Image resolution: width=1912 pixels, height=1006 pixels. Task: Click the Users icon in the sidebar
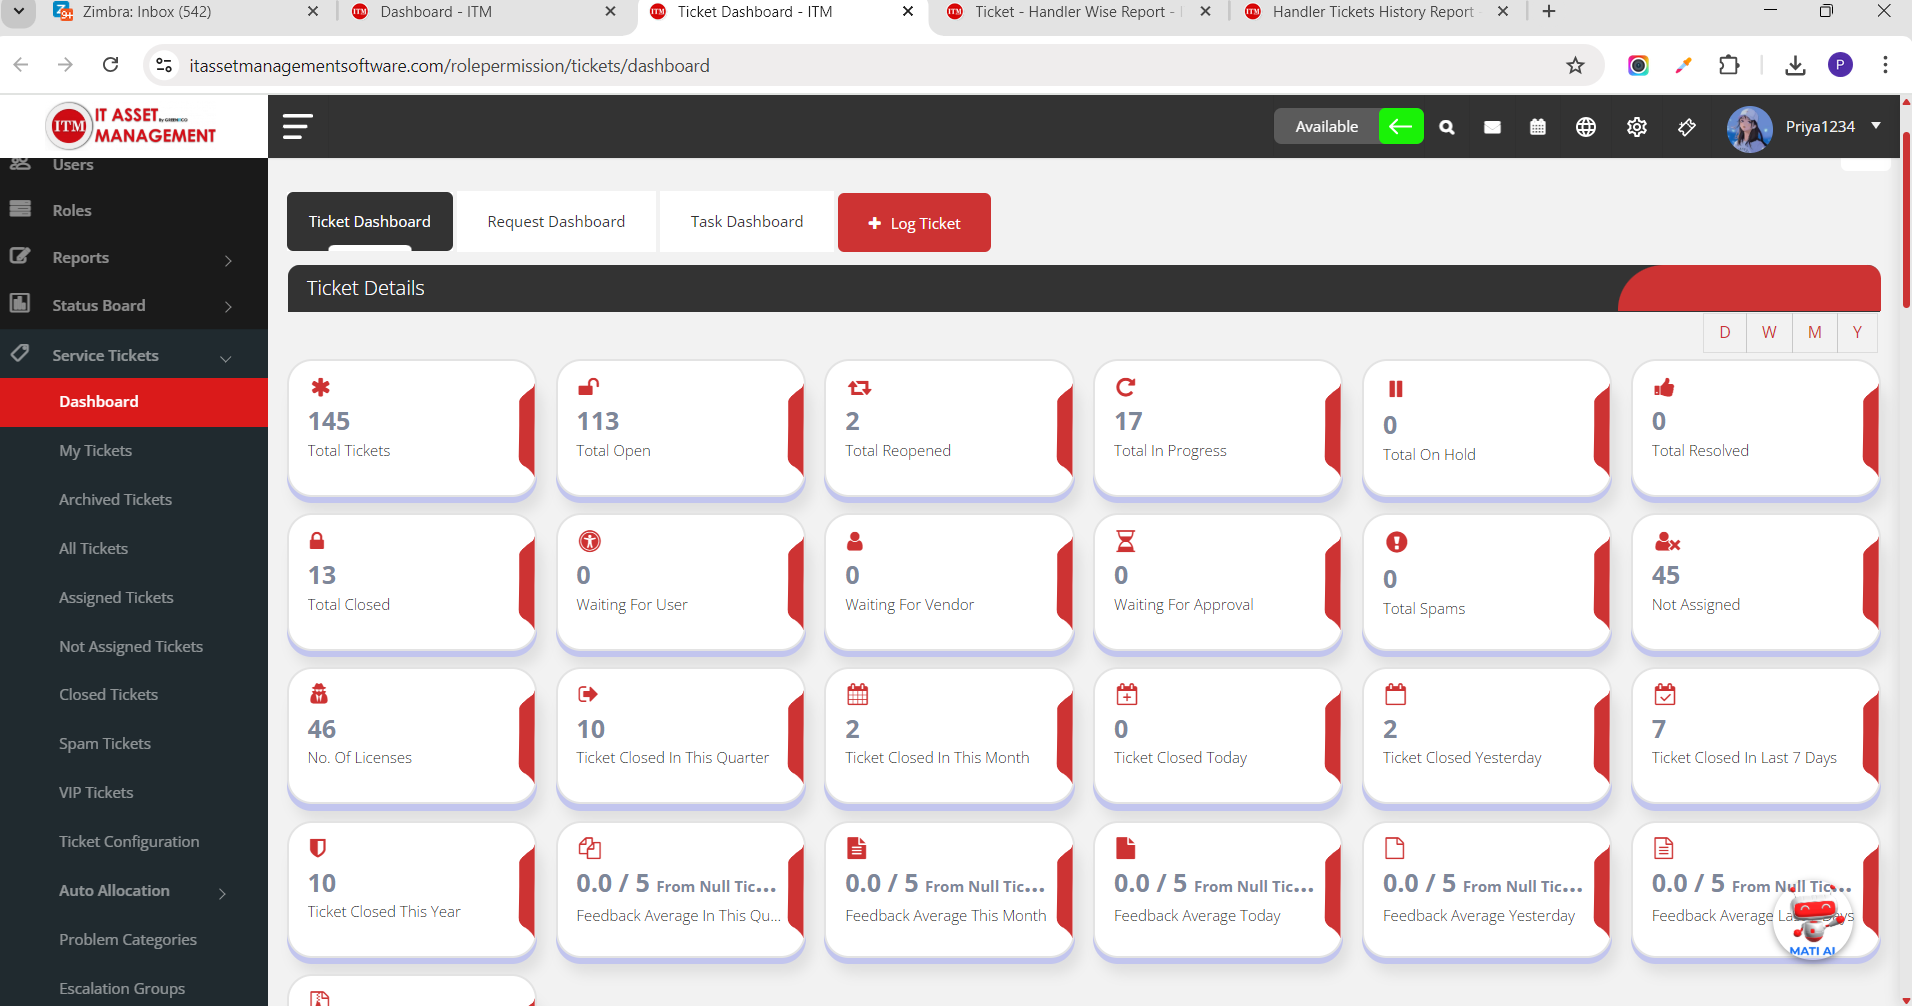pos(22,163)
